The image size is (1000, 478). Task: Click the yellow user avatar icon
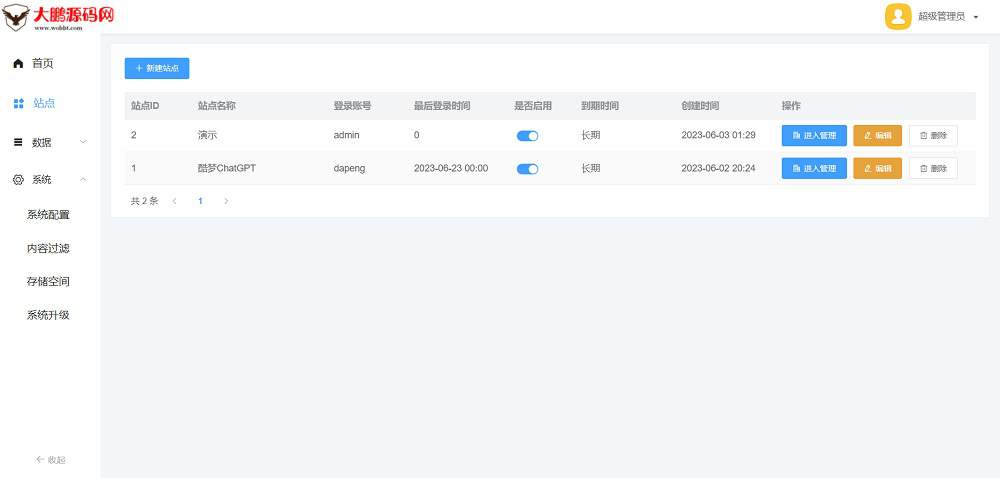pyautogui.click(x=898, y=17)
